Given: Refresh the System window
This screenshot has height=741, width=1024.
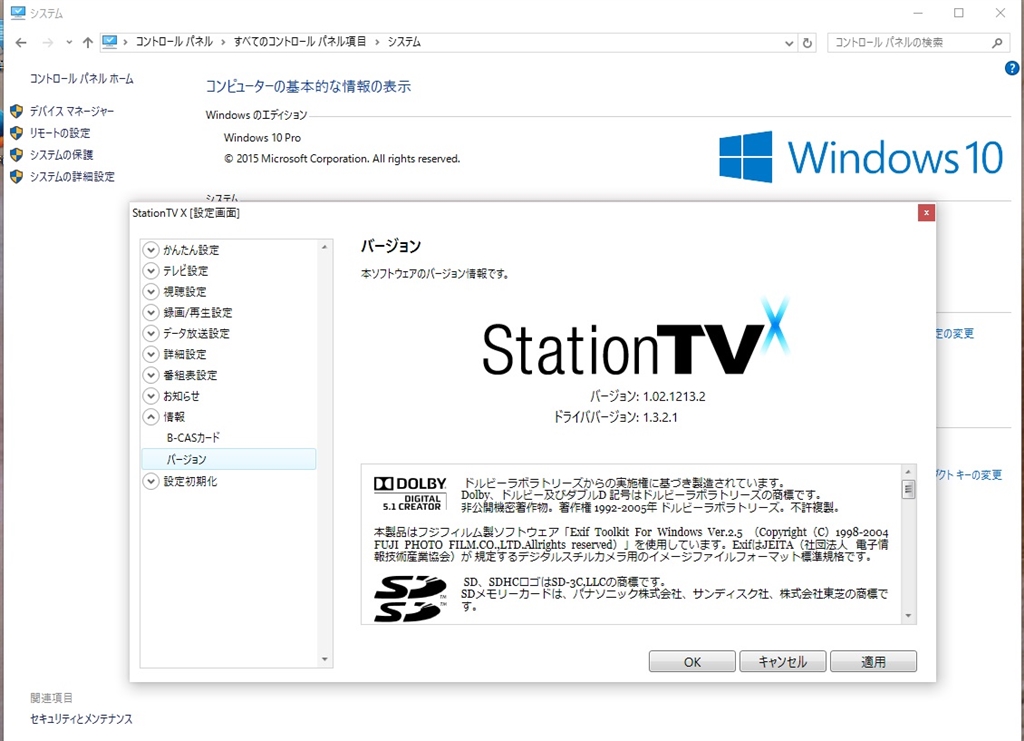Looking at the screenshot, I should (x=807, y=43).
